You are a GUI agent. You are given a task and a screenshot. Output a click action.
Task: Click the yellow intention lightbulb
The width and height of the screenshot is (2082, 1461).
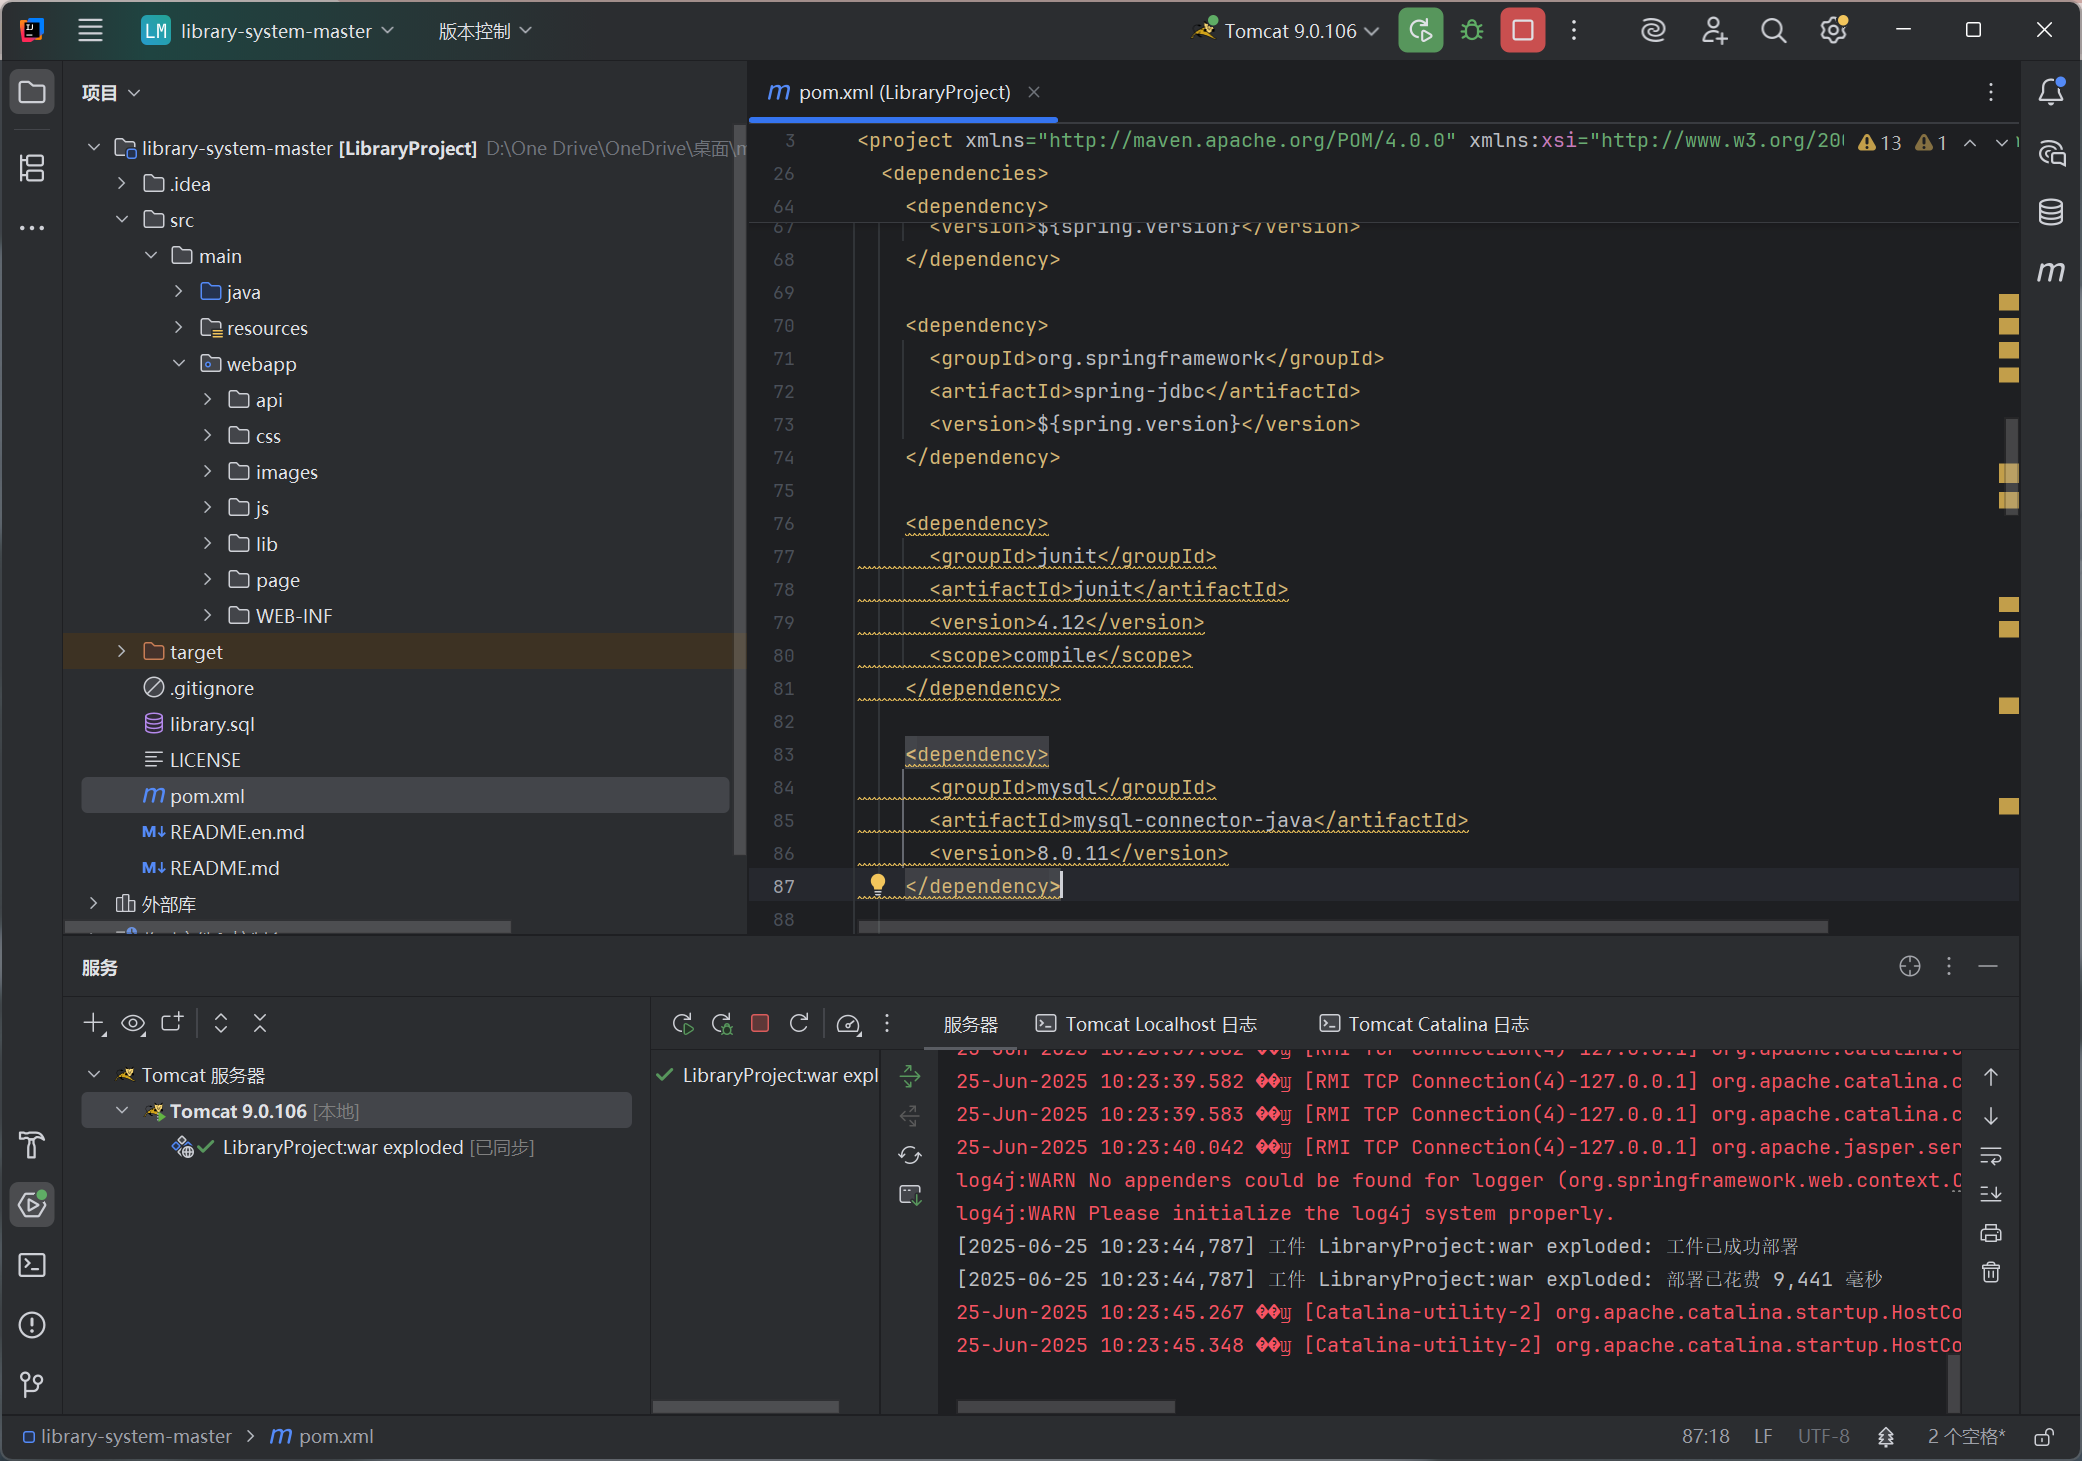(877, 884)
